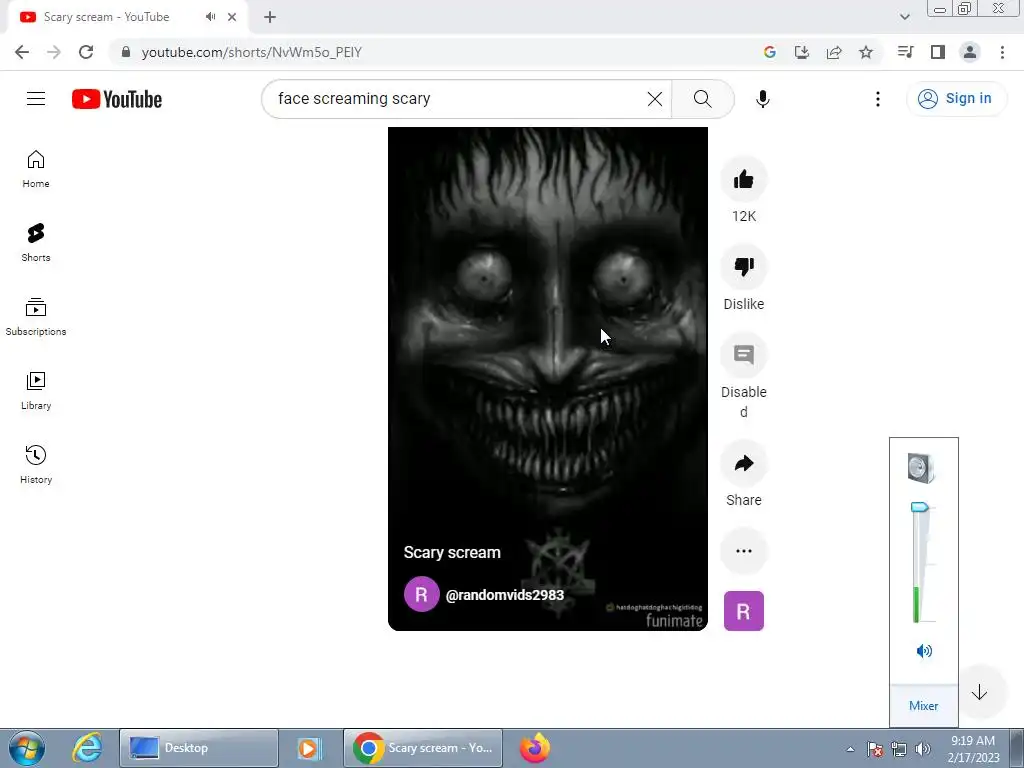Click the Action Center flag tray icon
This screenshot has width=1024, height=768.
(x=875, y=750)
